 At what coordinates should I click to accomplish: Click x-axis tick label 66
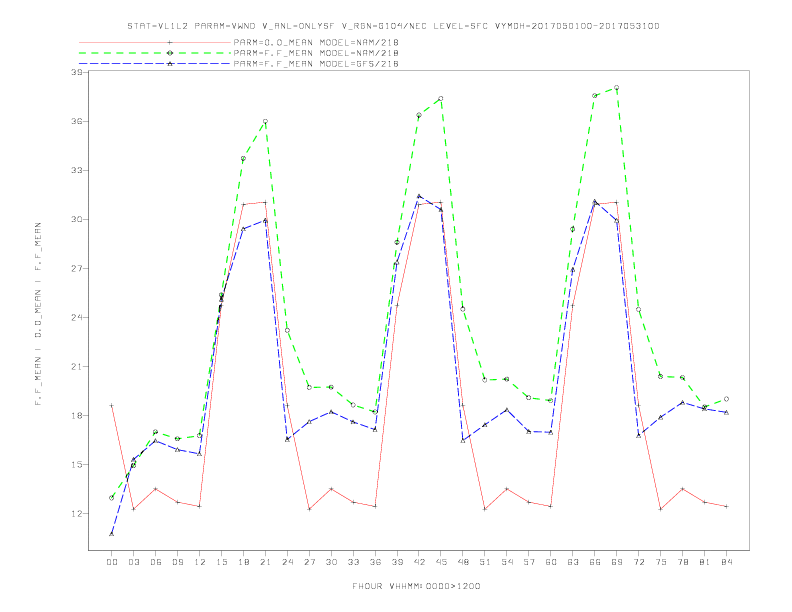pos(595,562)
